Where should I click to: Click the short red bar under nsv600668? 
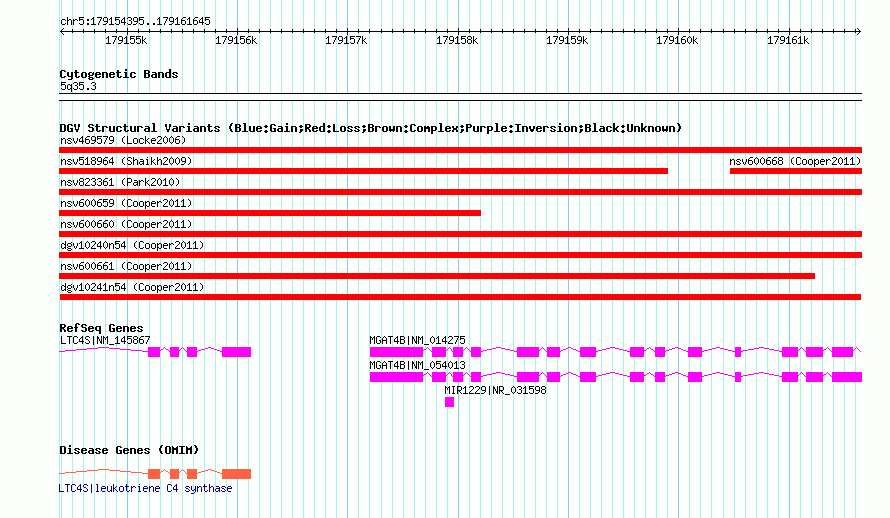tap(796, 171)
